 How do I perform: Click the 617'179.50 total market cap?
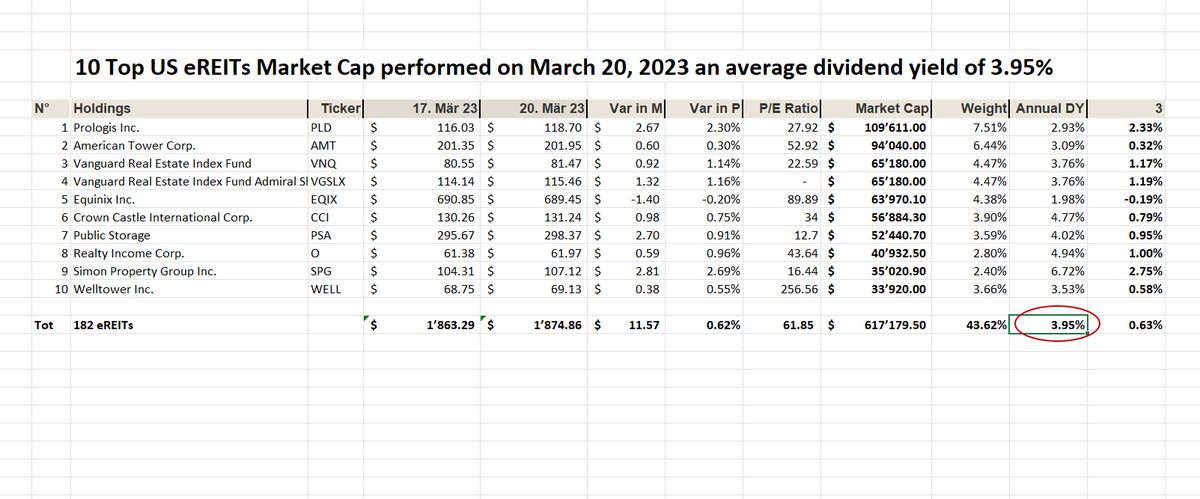[894, 325]
